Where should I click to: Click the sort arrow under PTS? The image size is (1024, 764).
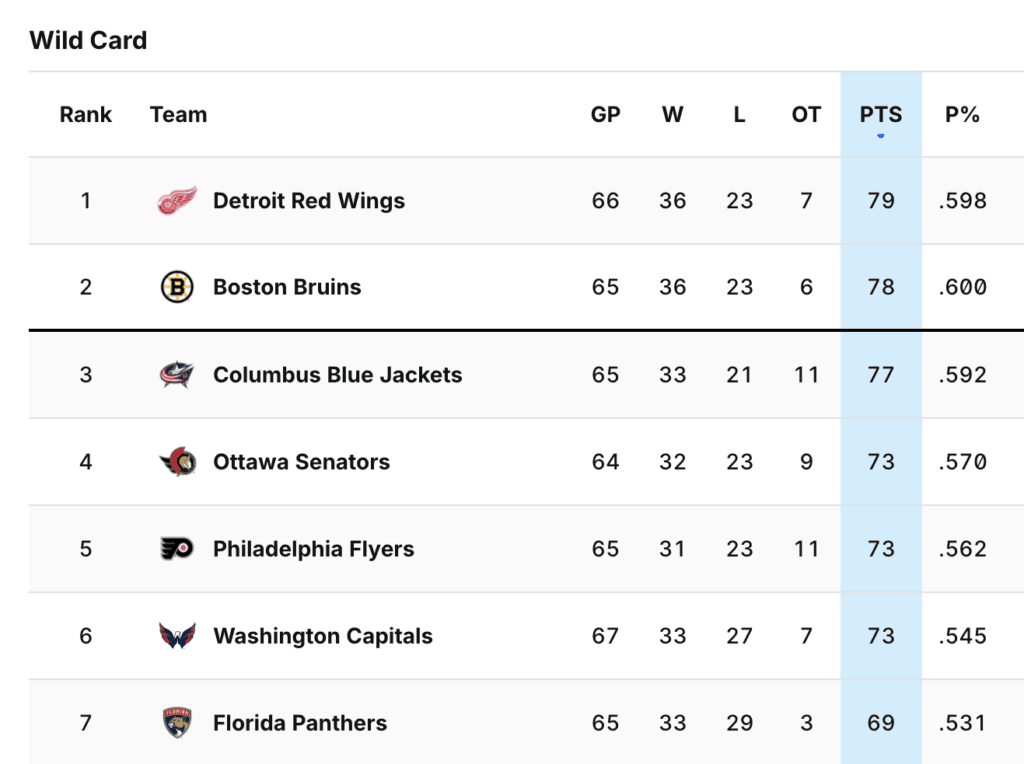coord(880,136)
